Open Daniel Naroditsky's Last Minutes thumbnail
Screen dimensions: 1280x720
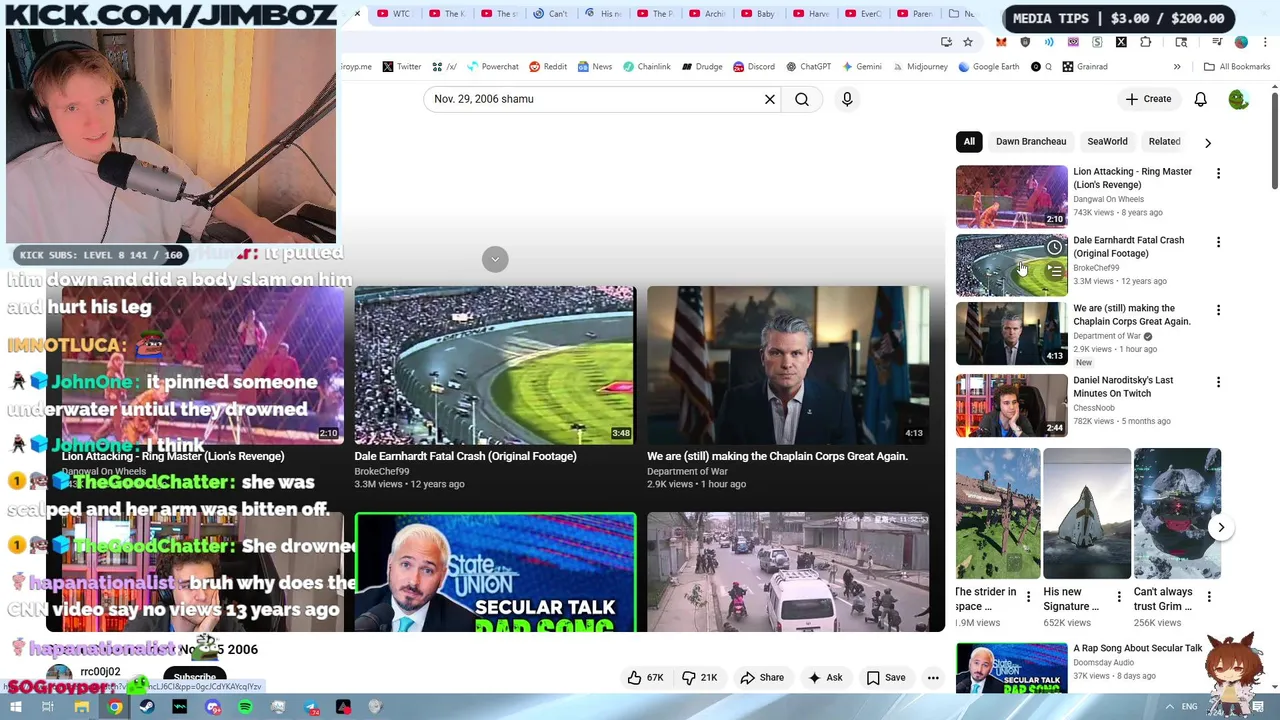pos(1011,406)
